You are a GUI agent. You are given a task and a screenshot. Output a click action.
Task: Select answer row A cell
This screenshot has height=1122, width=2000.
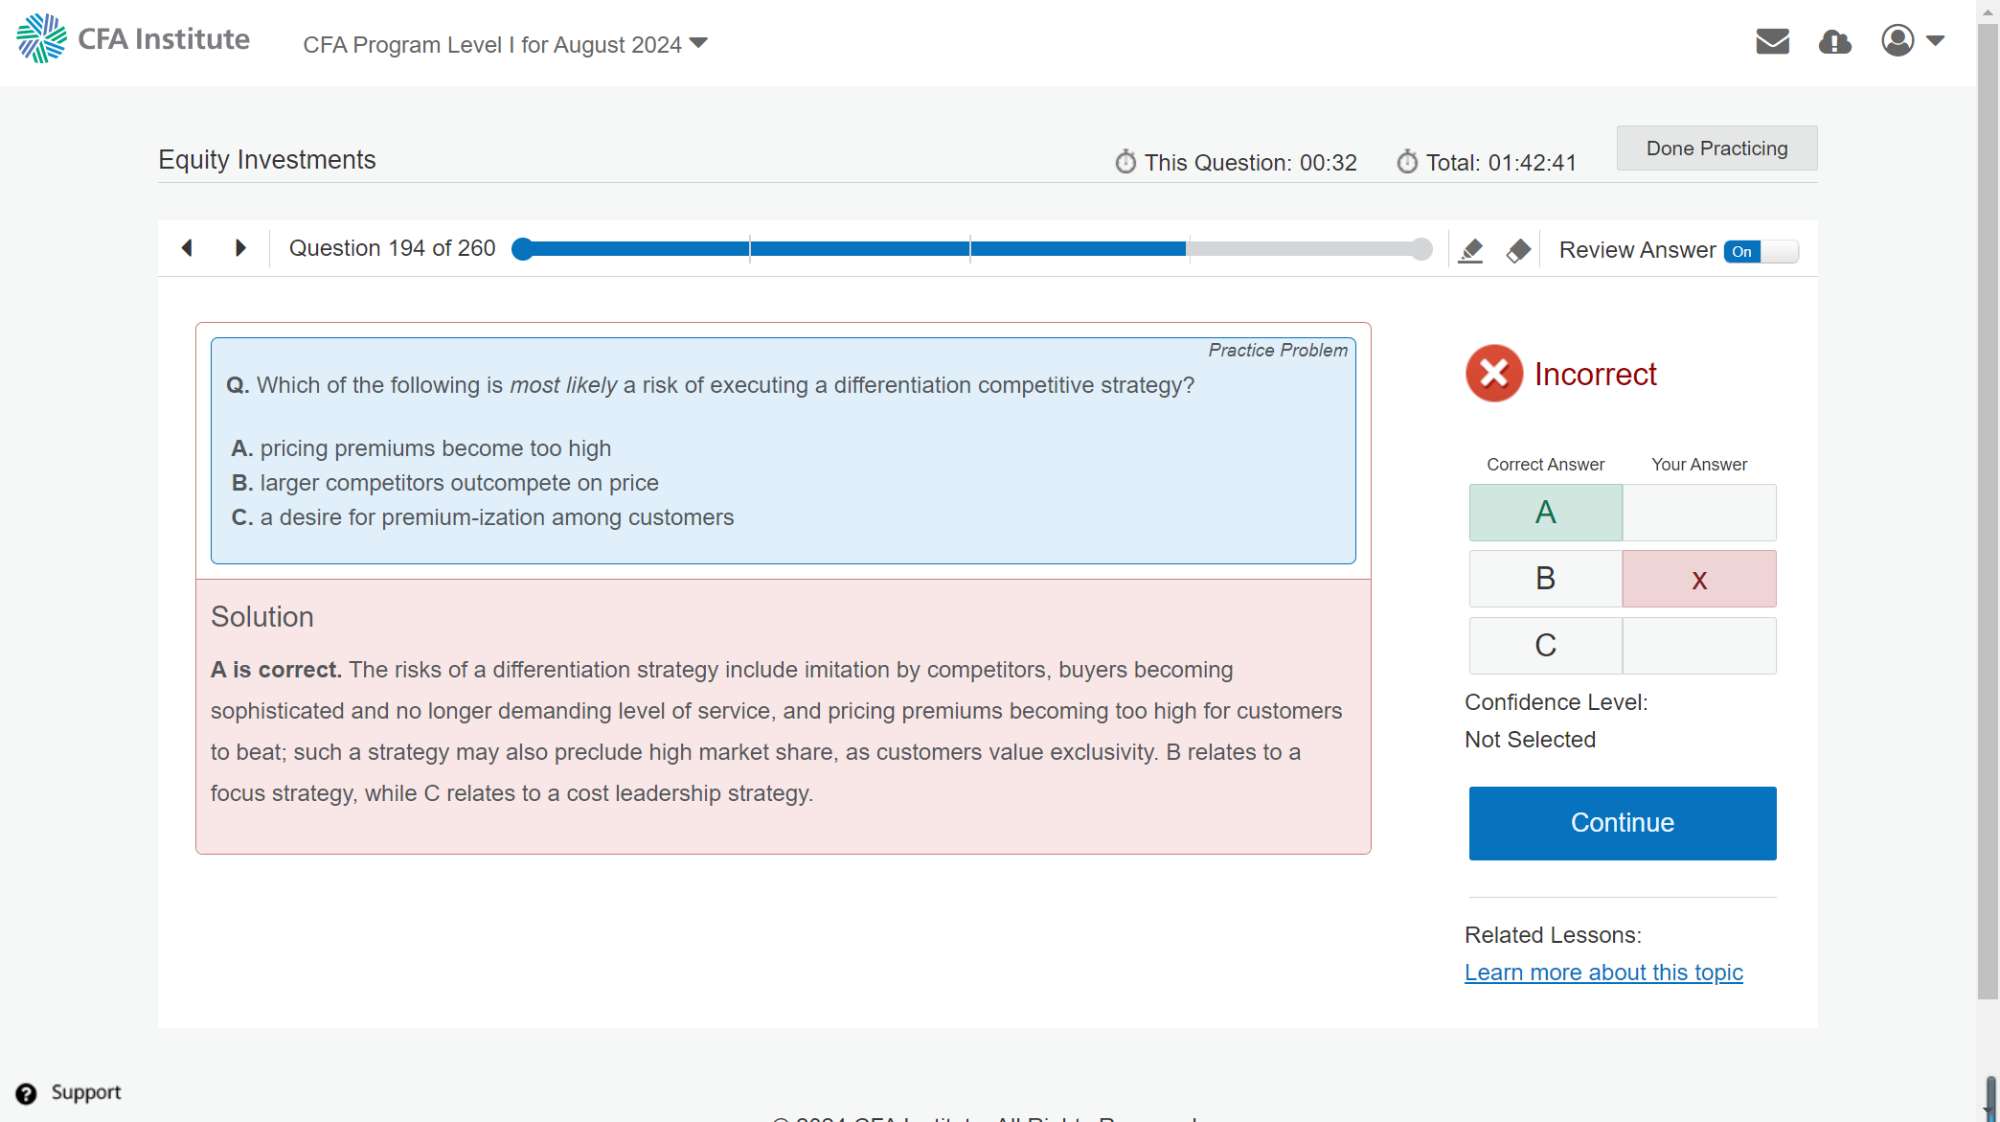[1545, 513]
